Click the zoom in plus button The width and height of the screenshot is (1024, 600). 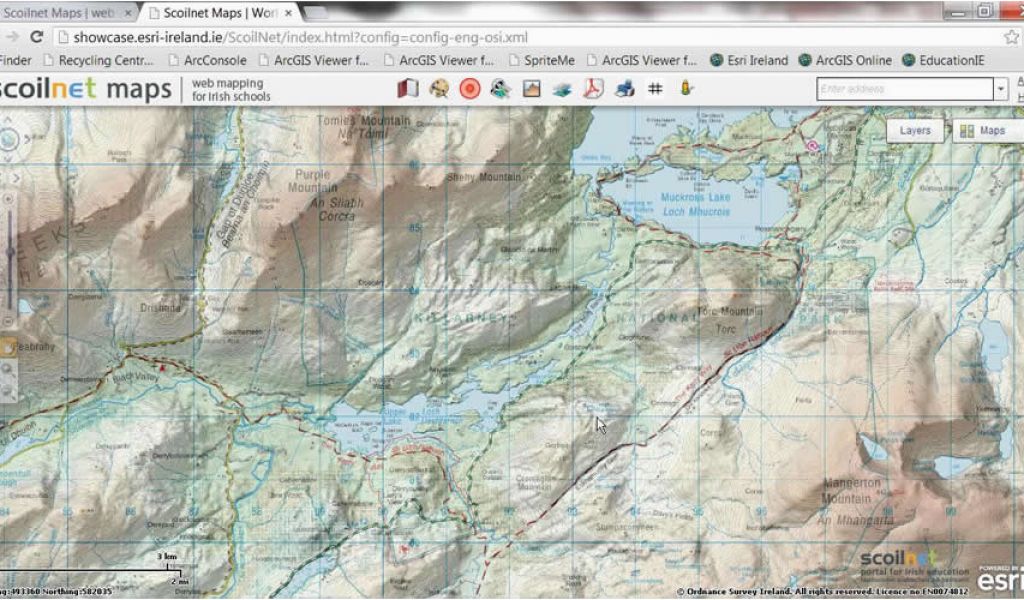click(x=8, y=198)
